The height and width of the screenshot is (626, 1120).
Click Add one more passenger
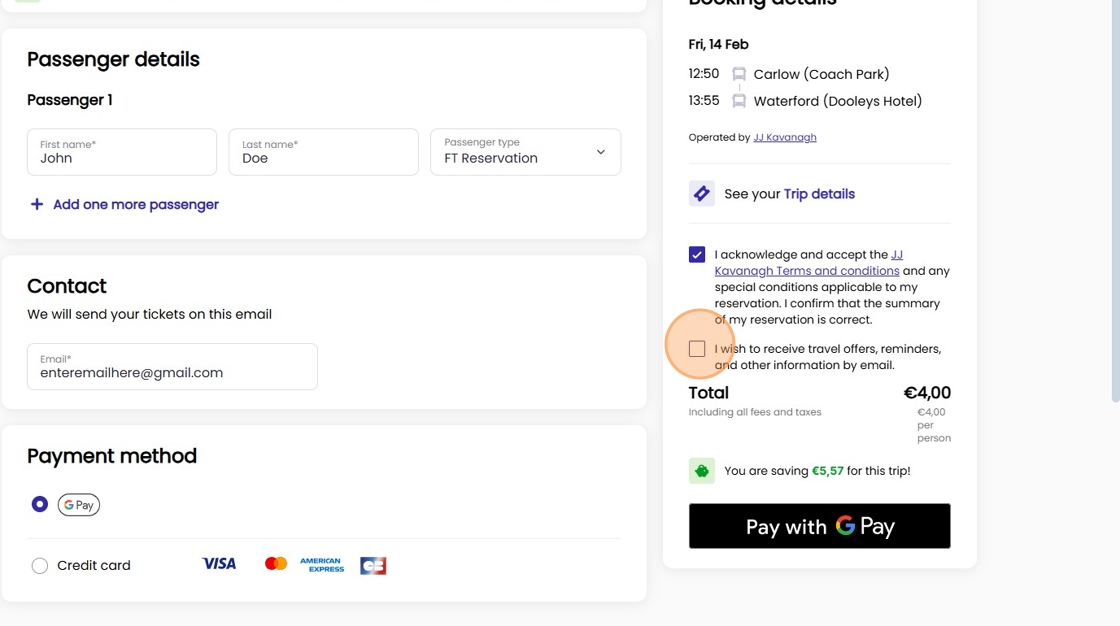[136, 204]
